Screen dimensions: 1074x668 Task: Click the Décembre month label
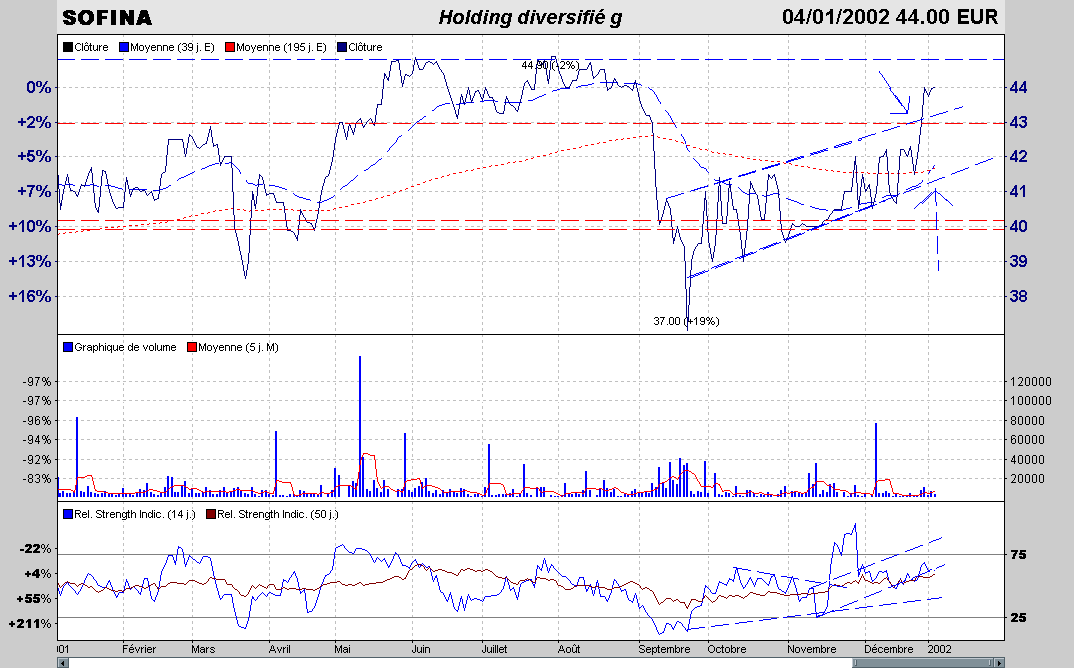(888, 650)
